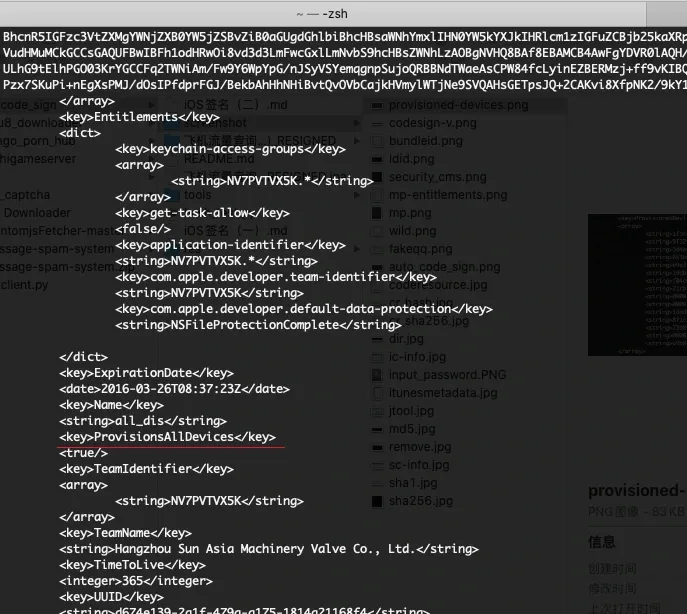Click the integer 365 line

(136, 581)
